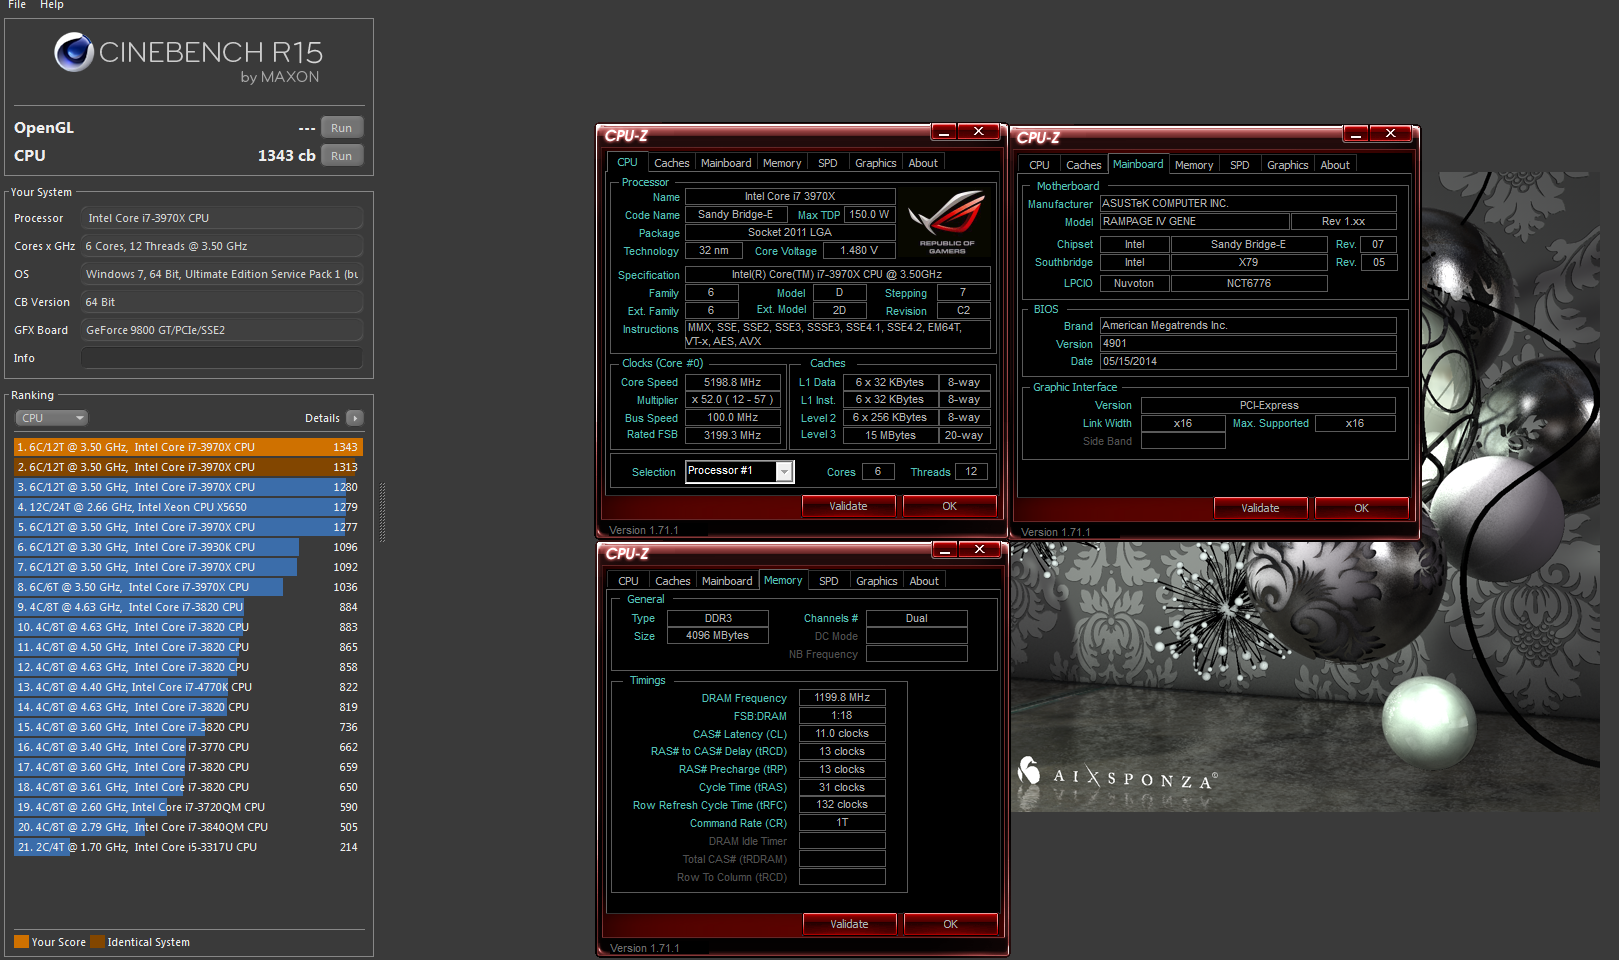Click the Identical System legend swatch
The image size is (1619, 960).
pos(97,942)
